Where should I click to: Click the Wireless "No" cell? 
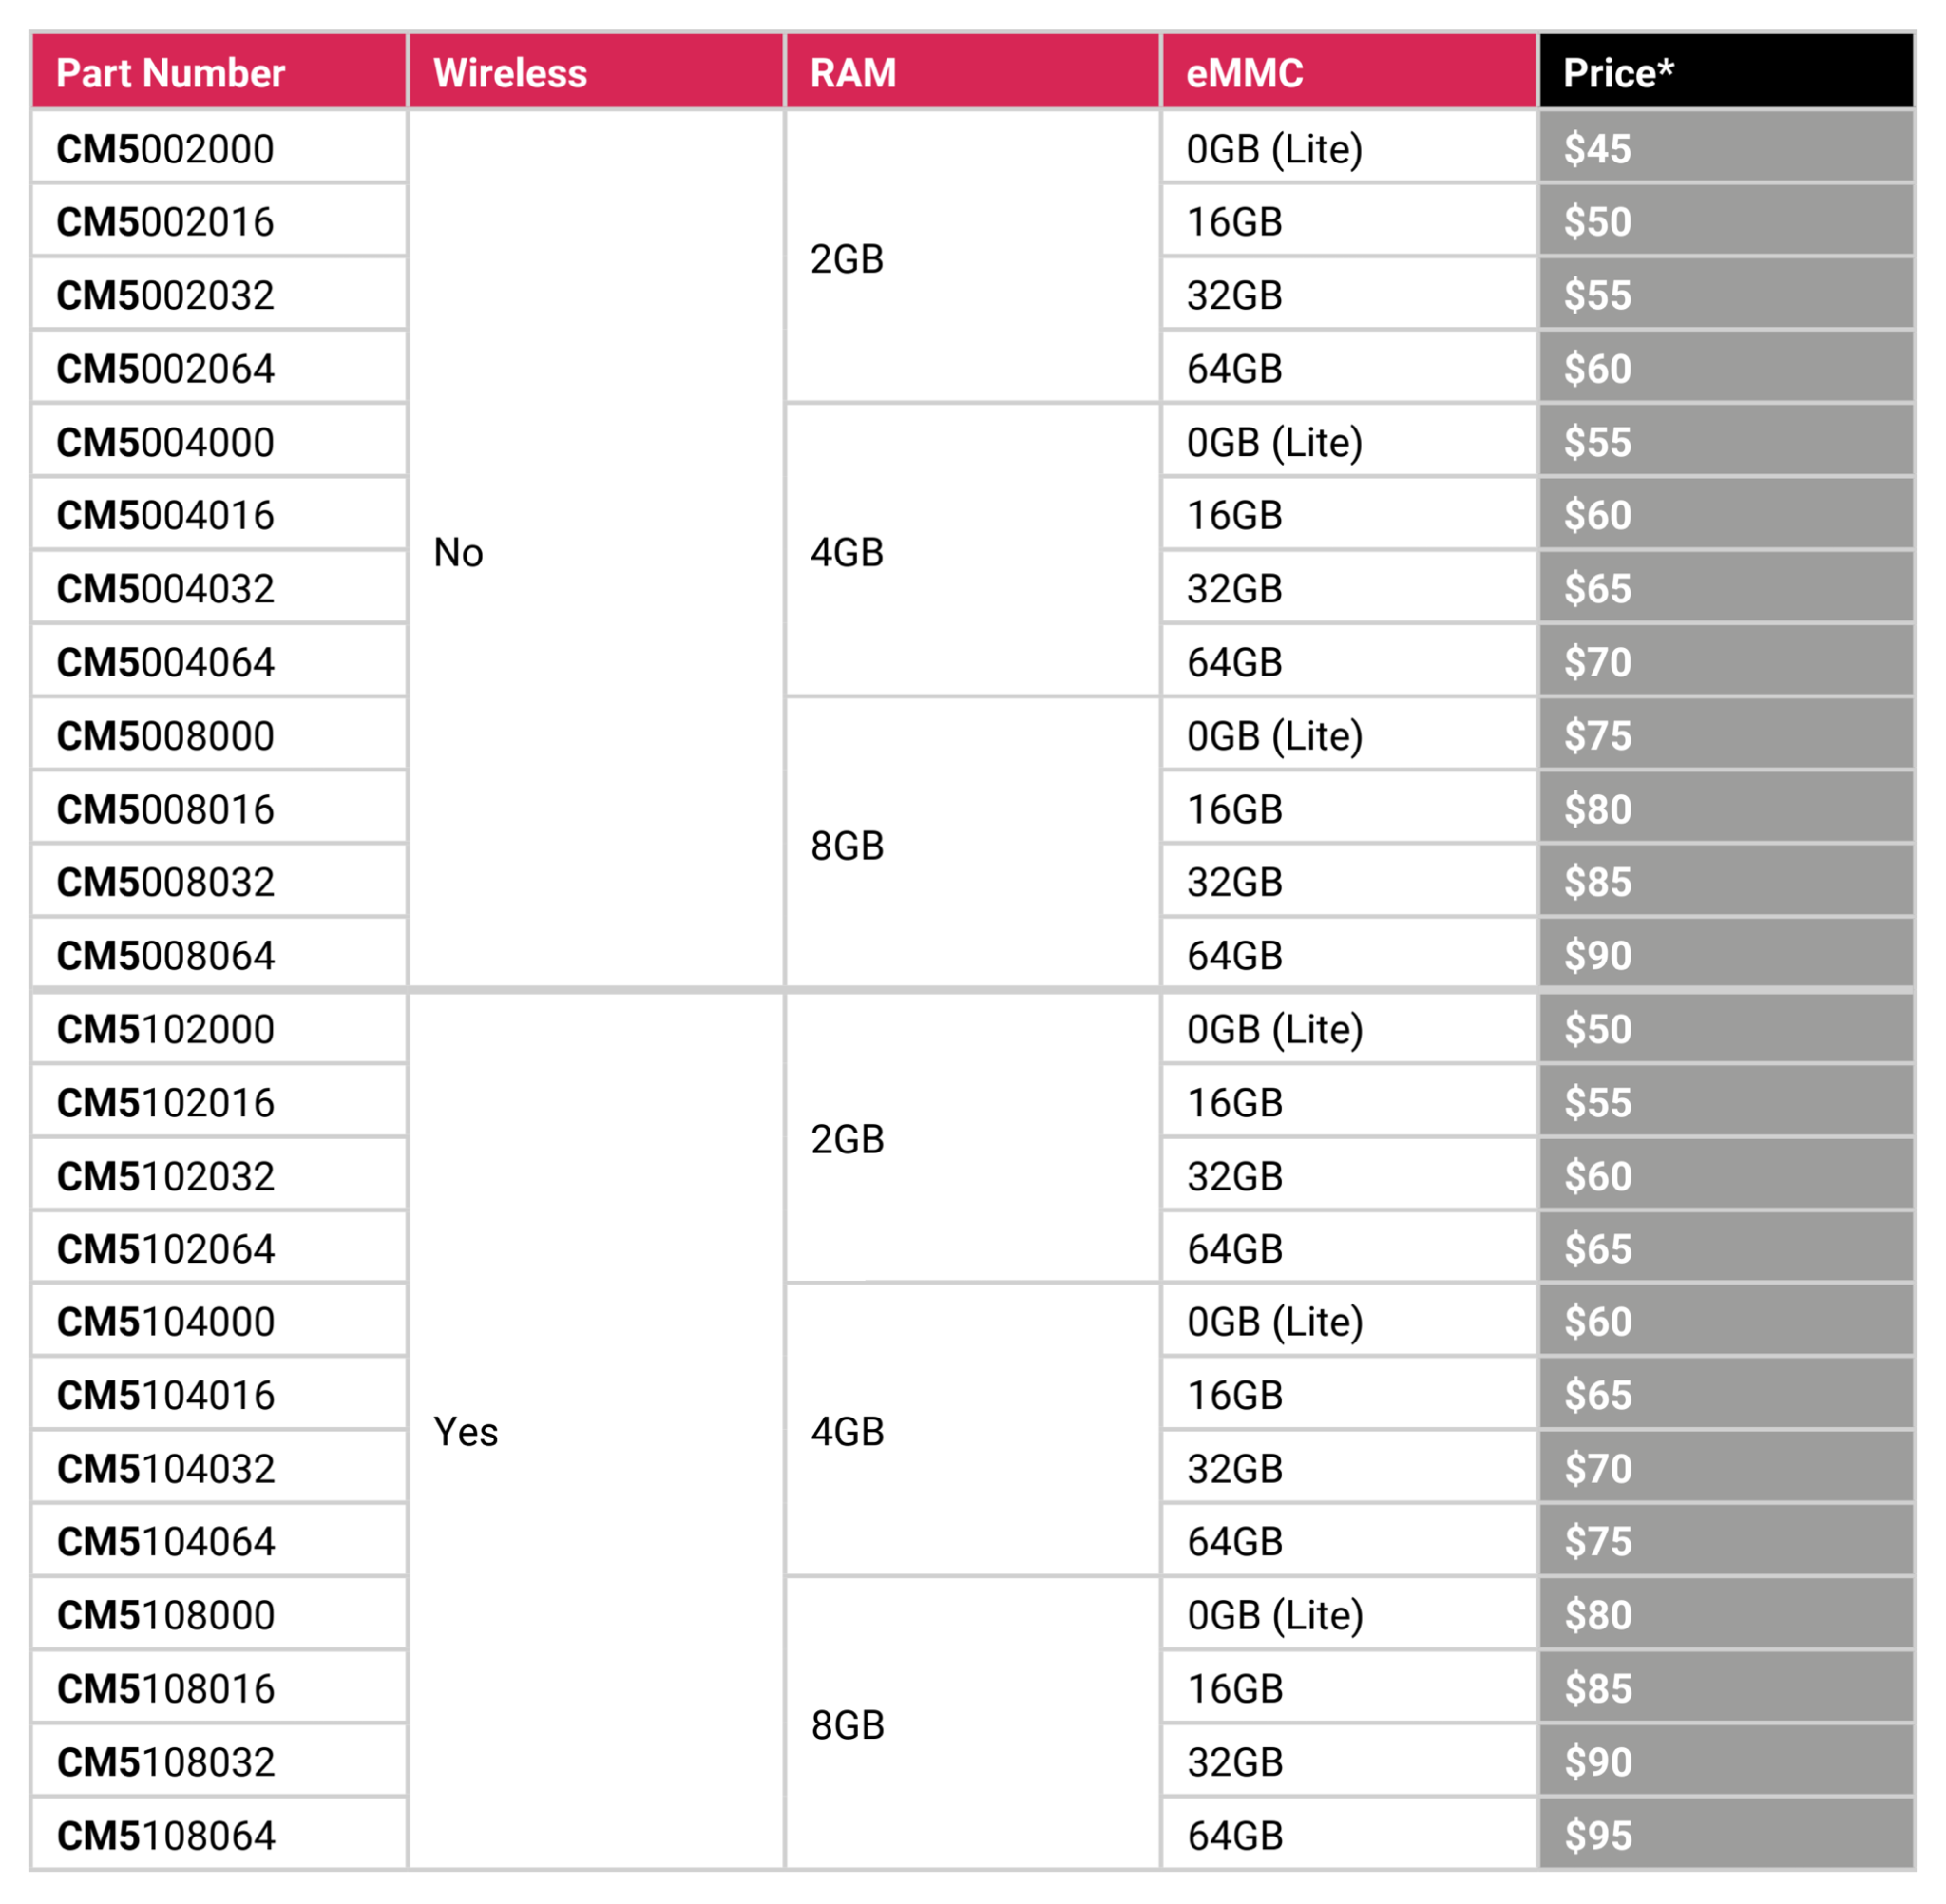tap(458, 552)
